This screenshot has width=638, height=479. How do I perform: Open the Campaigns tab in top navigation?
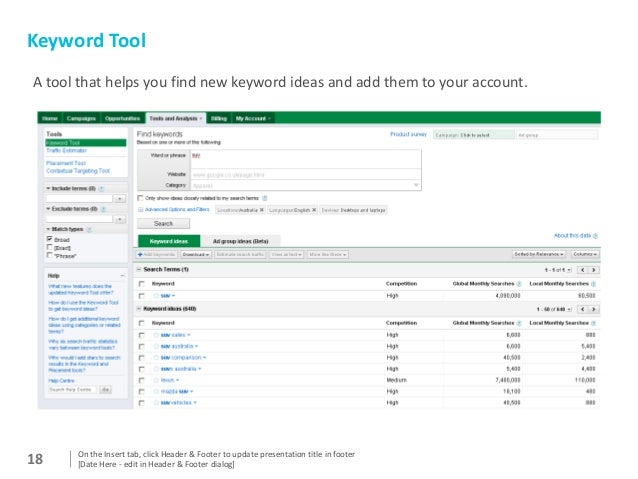(x=82, y=118)
